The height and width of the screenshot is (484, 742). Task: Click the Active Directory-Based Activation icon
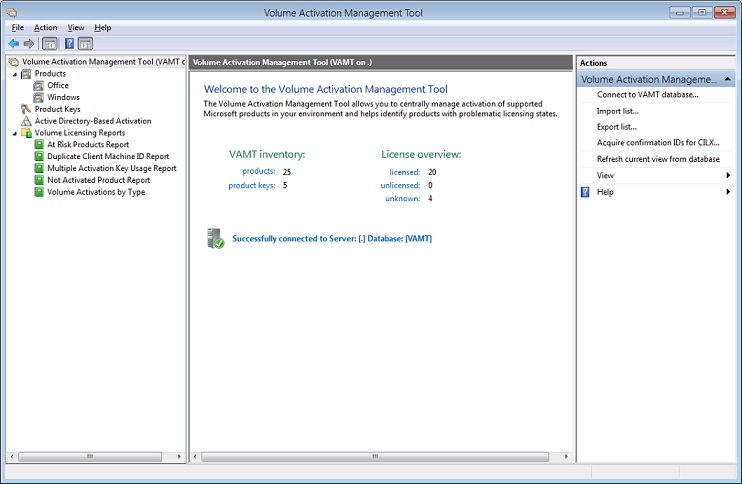click(26, 121)
